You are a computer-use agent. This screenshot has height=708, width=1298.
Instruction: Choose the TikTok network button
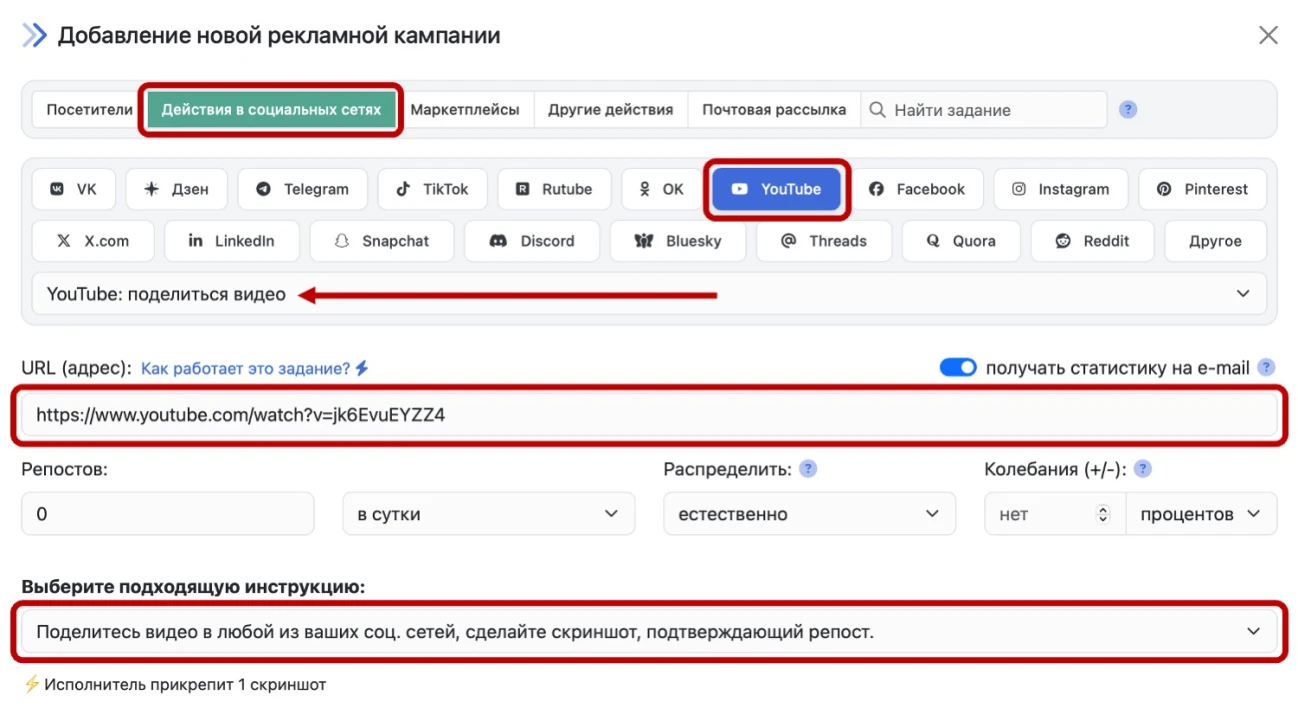[x=432, y=189]
